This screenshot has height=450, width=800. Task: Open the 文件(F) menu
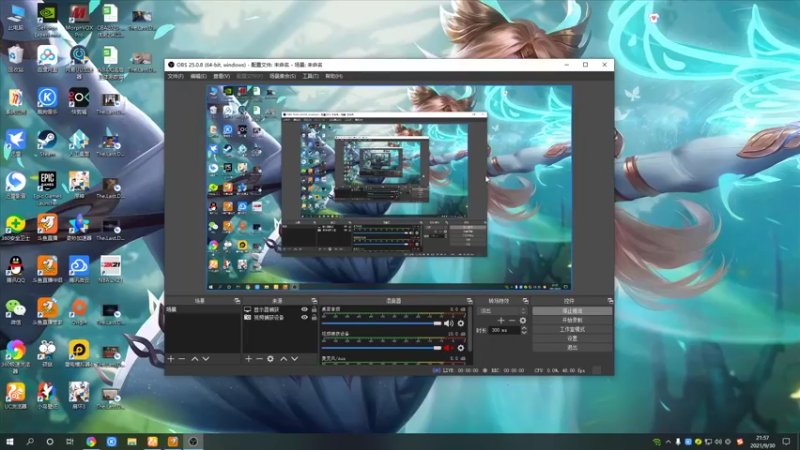pos(176,76)
